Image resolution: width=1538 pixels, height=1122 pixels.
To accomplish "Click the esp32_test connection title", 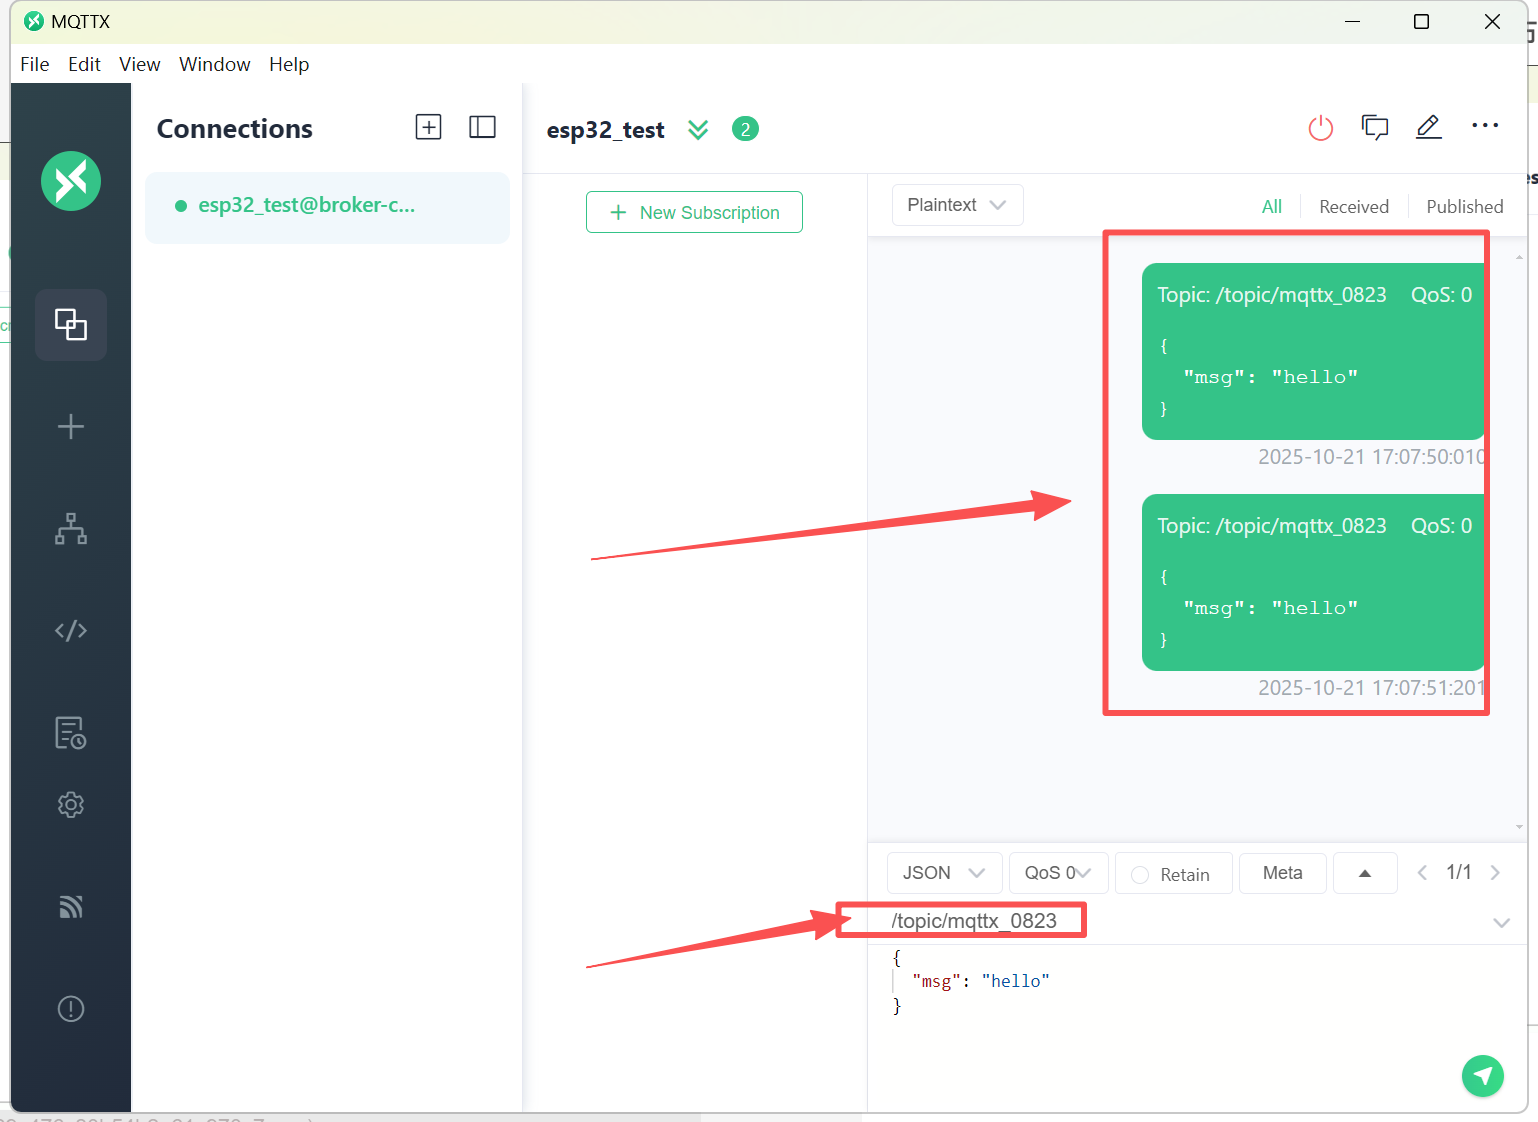I will (605, 130).
